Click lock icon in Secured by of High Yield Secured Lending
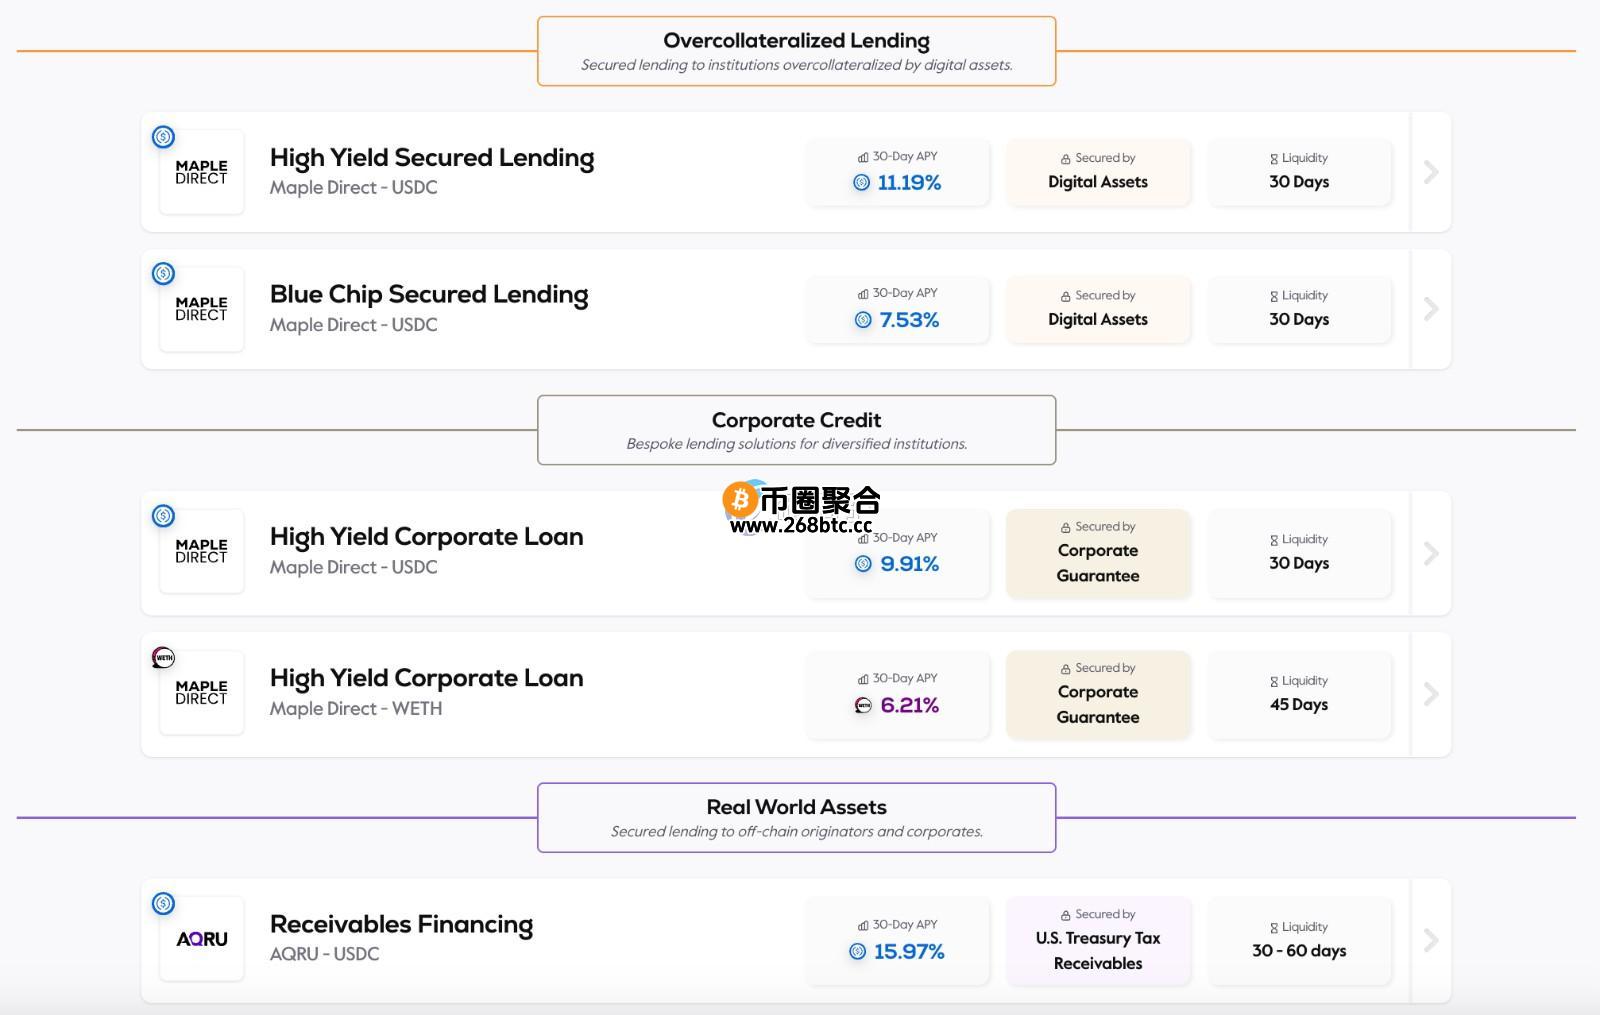This screenshot has height=1015, width=1600. point(1066,159)
